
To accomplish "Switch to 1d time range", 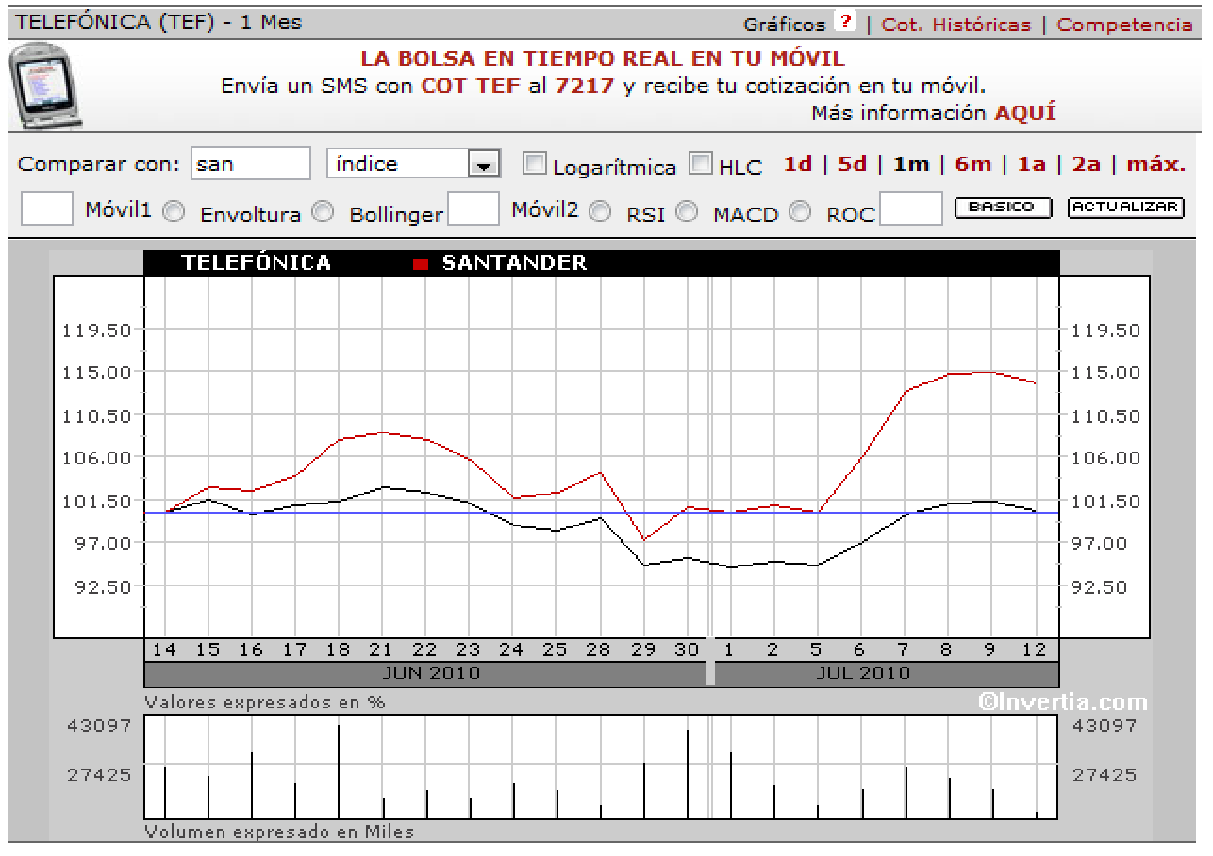I will tap(797, 164).
